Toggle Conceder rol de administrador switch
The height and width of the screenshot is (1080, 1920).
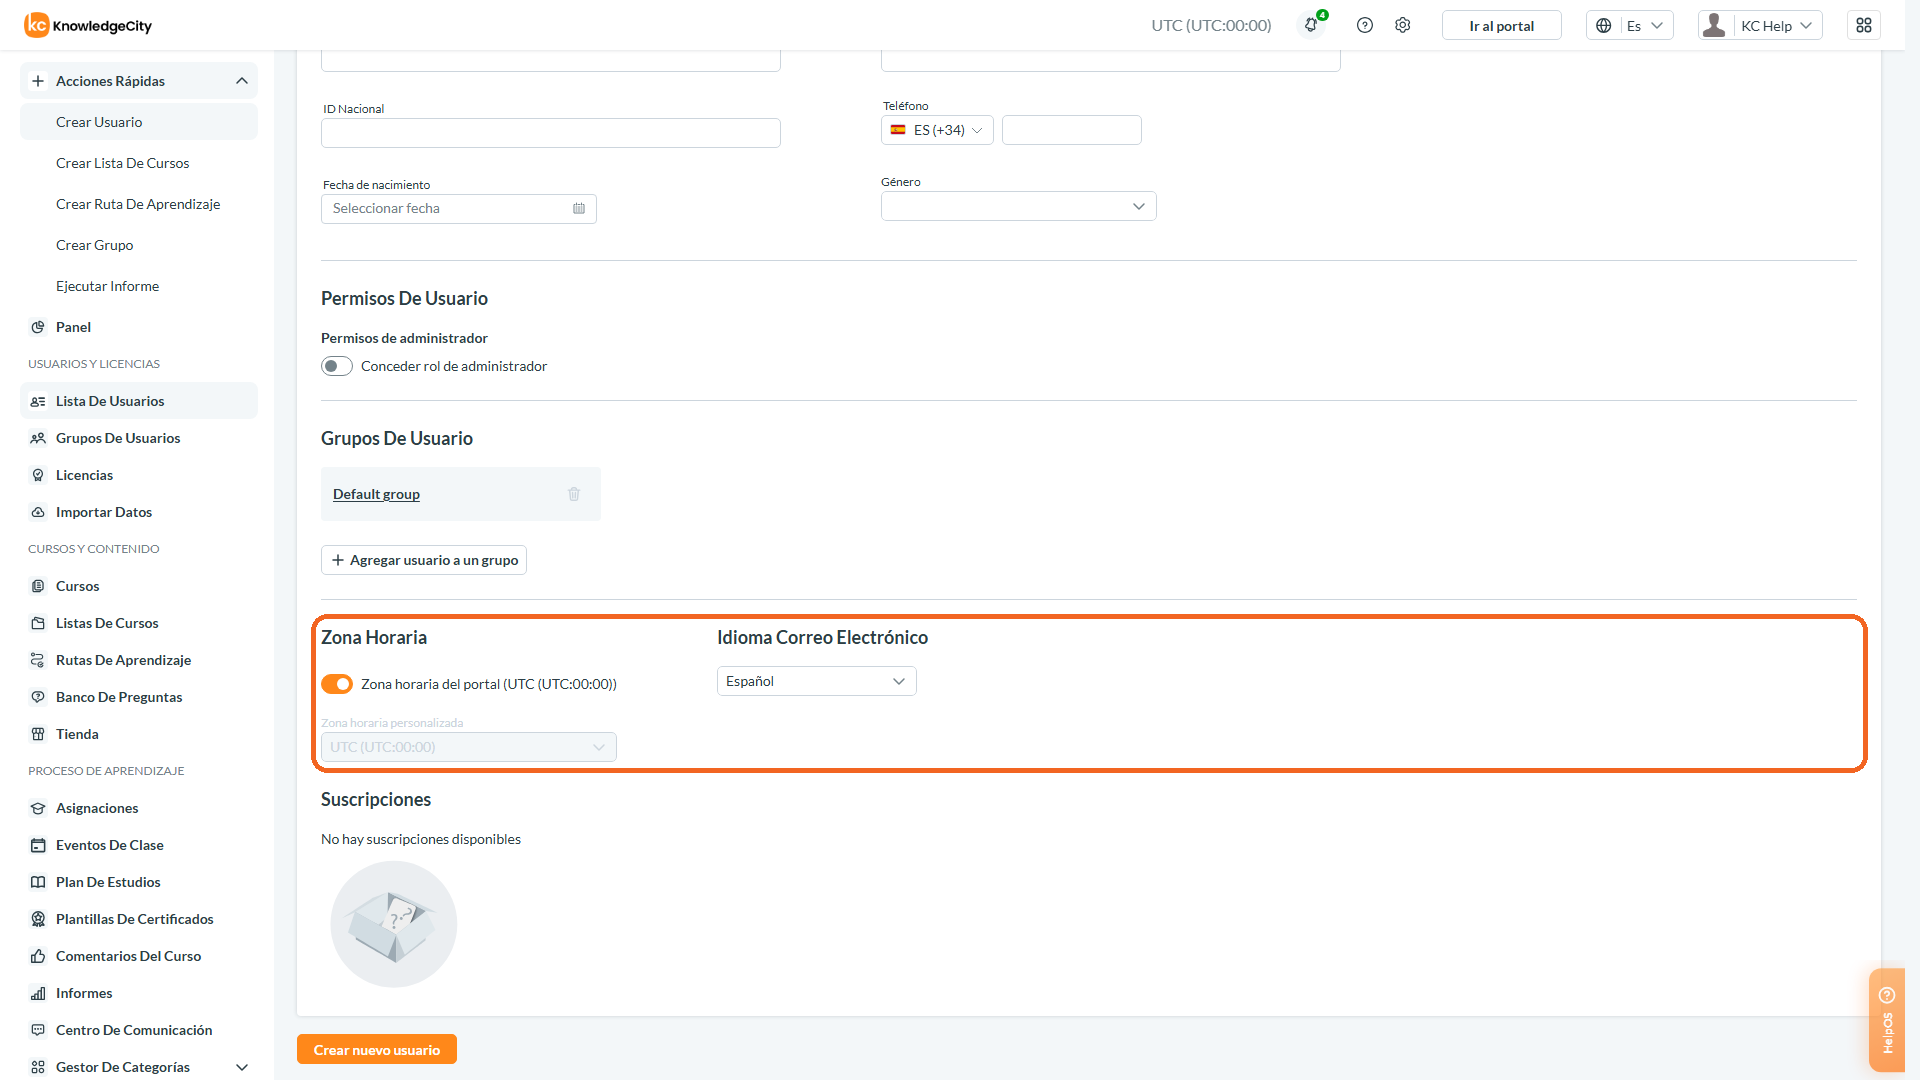click(337, 366)
